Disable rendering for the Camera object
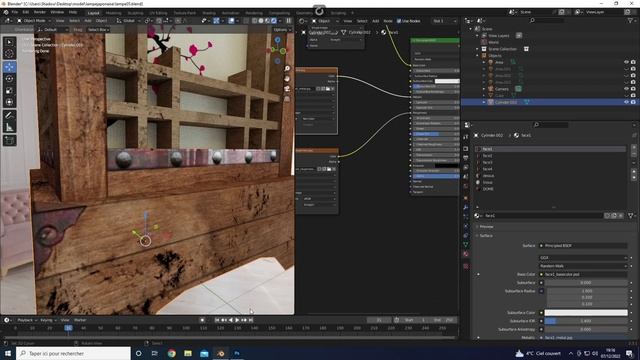This screenshot has height=360, width=640. click(633, 89)
